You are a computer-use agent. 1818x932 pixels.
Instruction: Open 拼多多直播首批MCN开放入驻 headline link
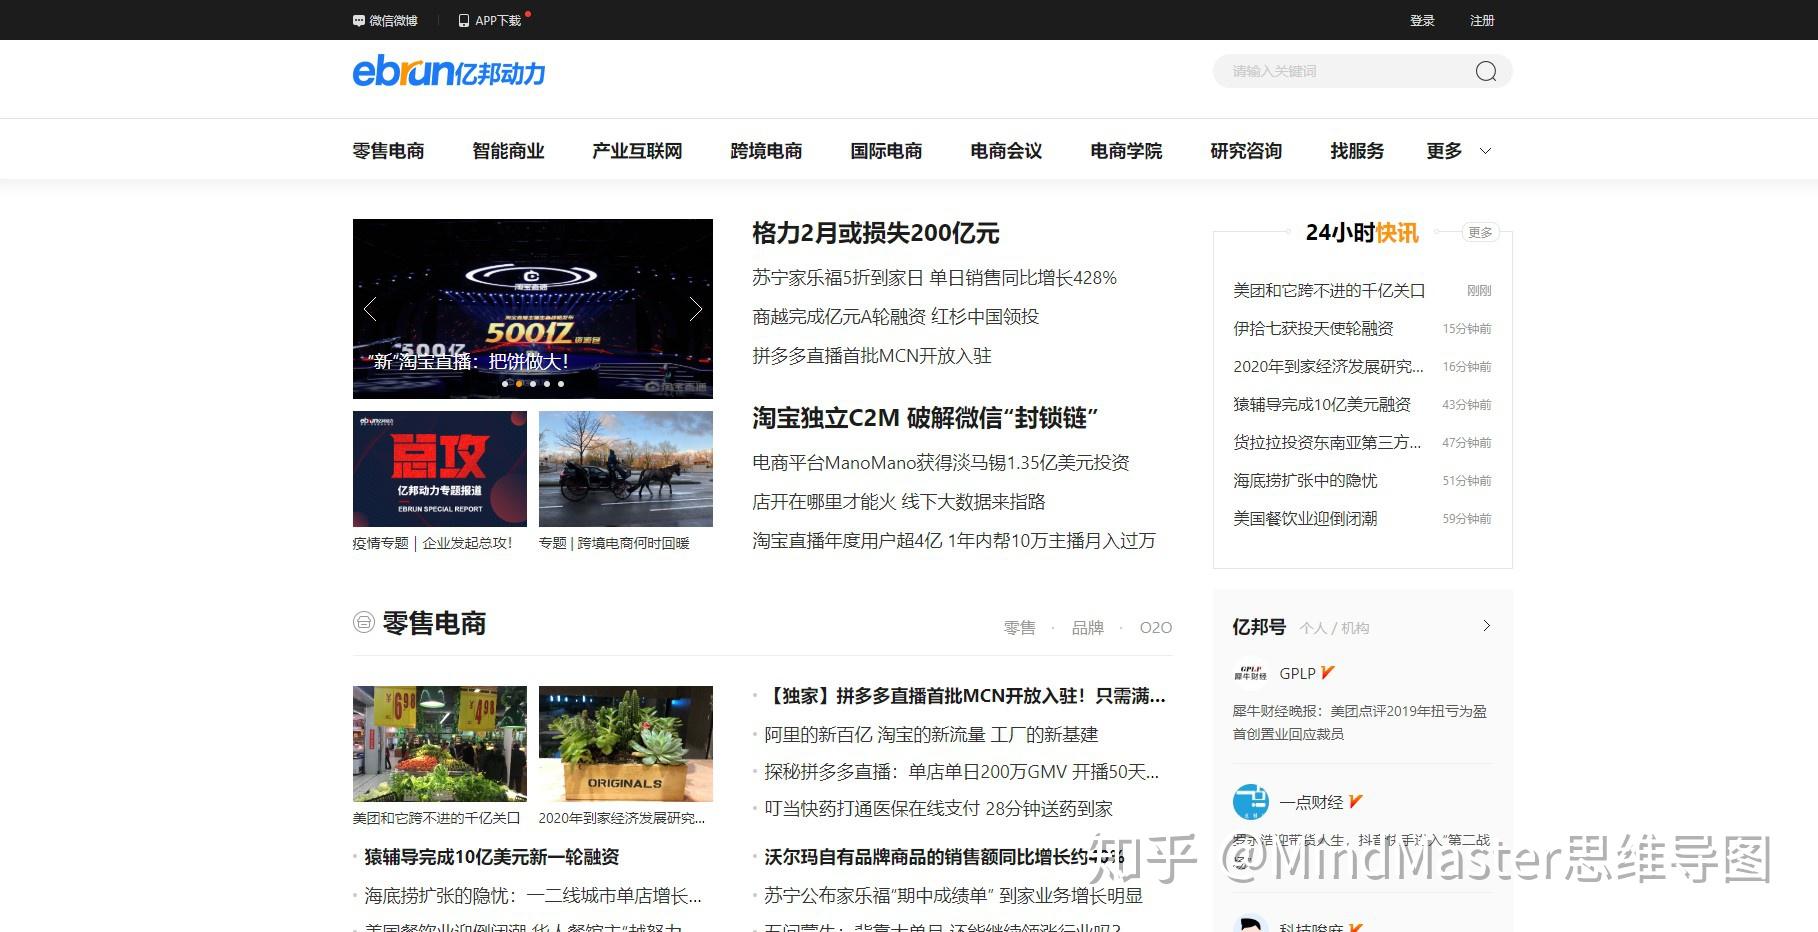pos(872,355)
